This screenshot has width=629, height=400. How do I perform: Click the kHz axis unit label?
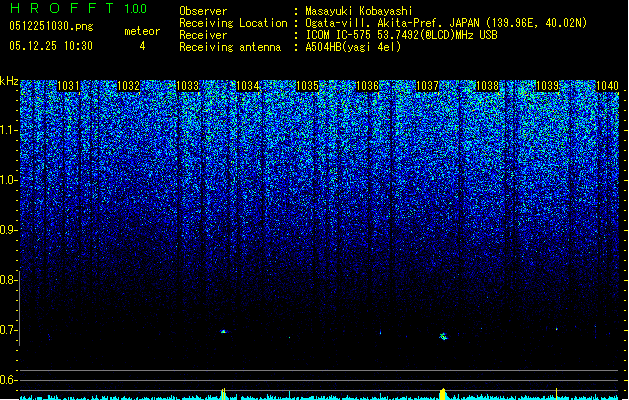[x=9, y=81]
